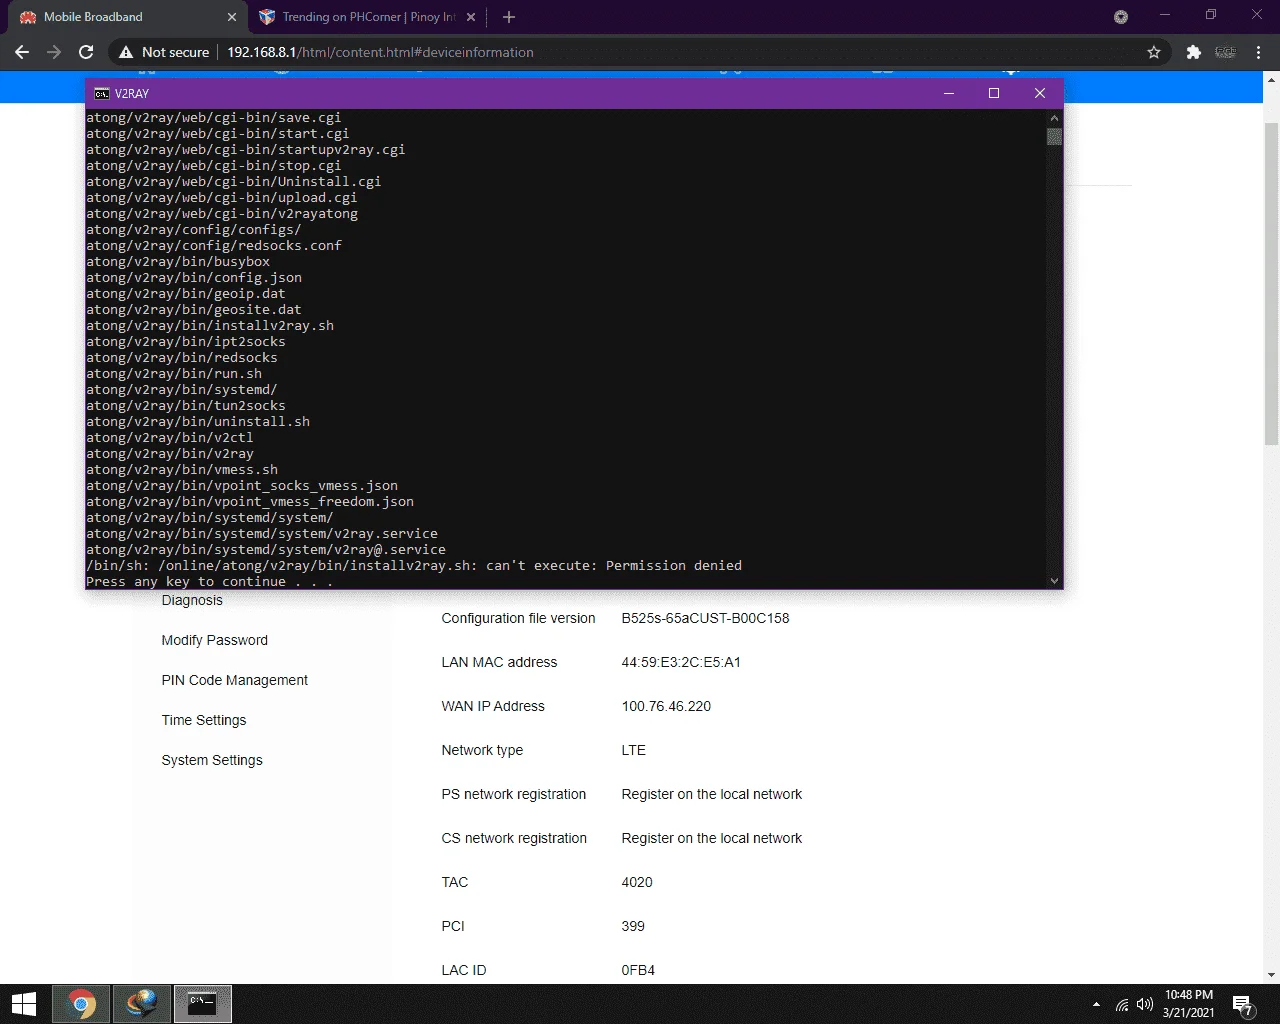This screenshot has width=1280, height=1024.
Task: Click the Not secure warning icon
Action: (126, 52)
